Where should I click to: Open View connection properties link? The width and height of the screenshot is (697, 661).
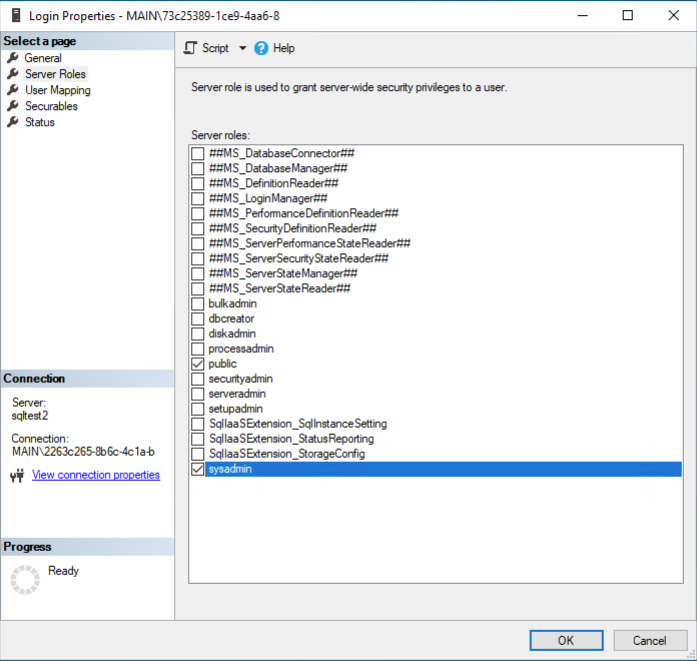point(96,475)
